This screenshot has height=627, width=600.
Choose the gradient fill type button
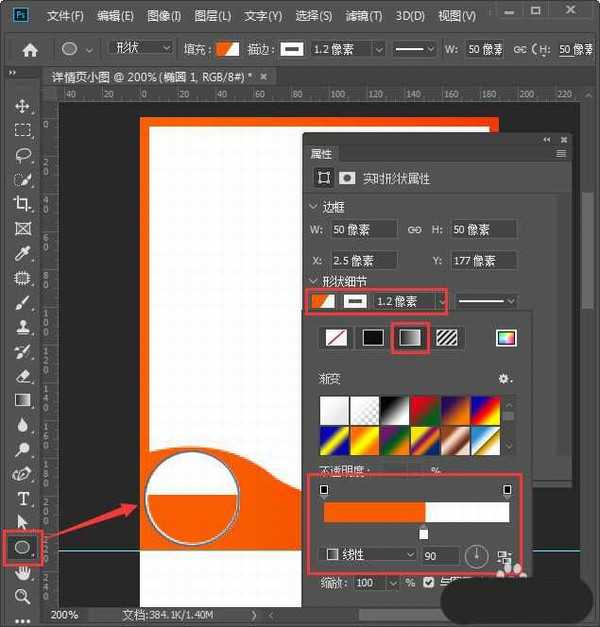click(410, 338)
